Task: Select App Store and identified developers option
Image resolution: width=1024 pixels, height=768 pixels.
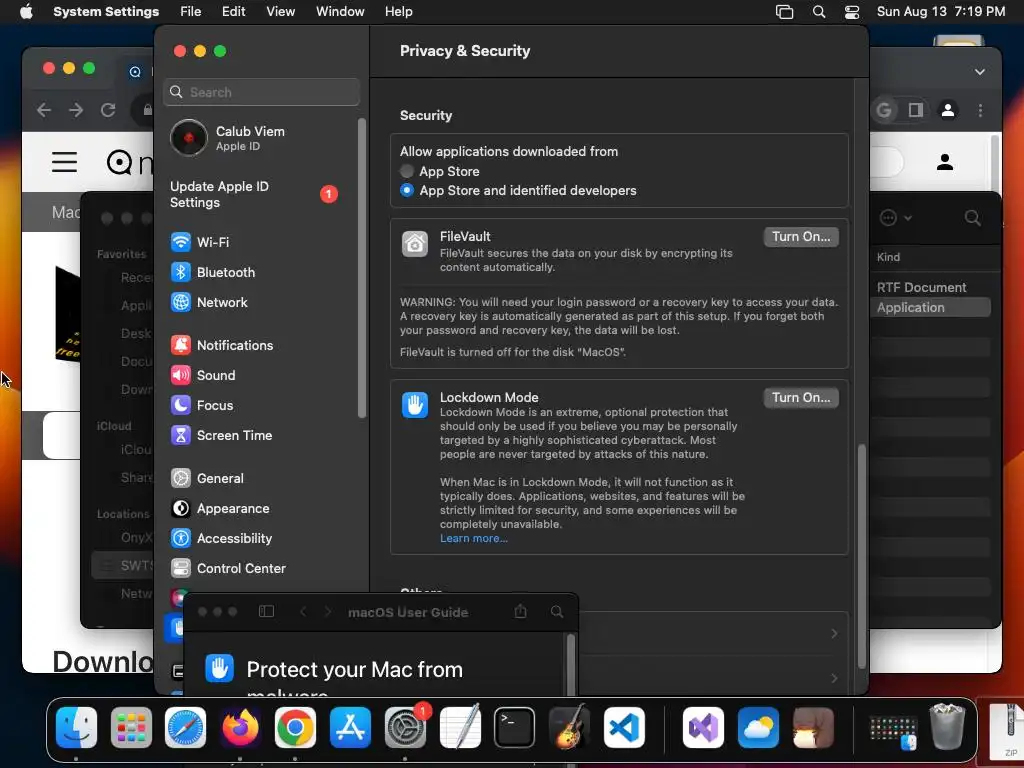Action: pyautogui.click(x=407, y=190)
